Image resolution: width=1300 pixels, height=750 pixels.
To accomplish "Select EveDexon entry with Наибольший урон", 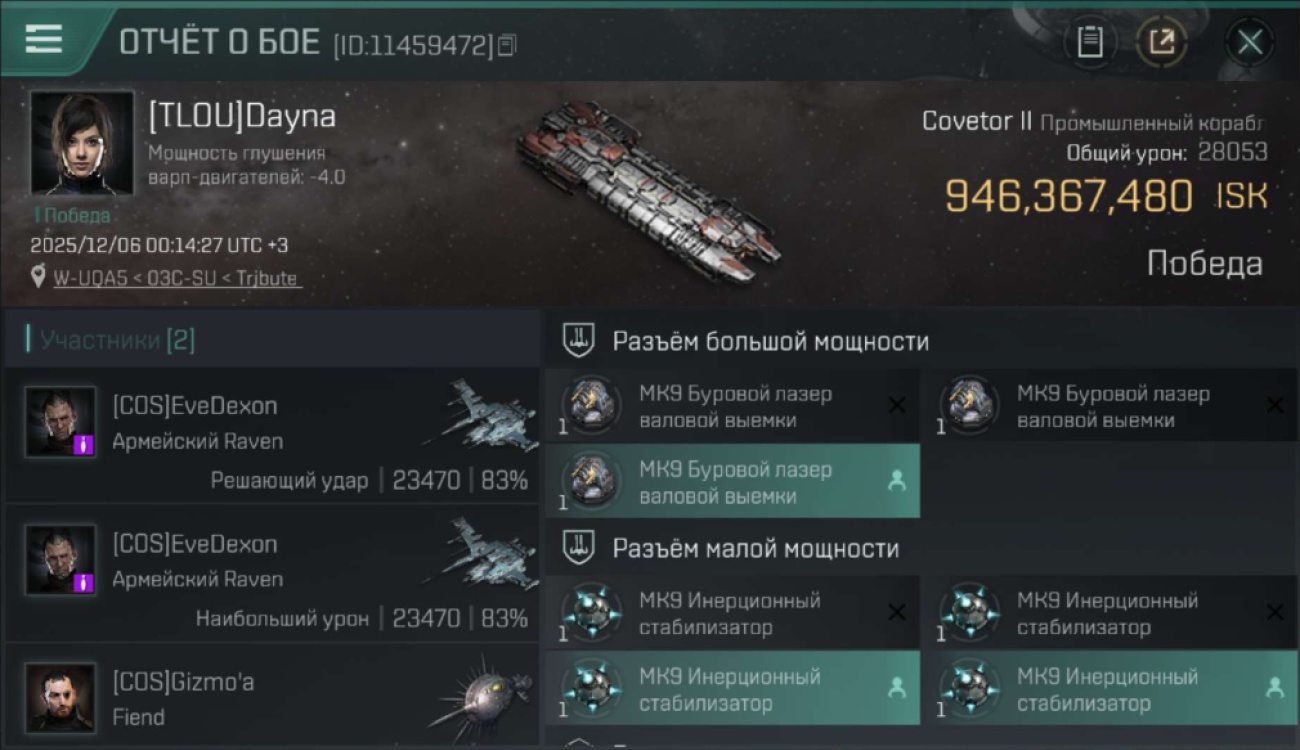I will (x=272, y=573).
